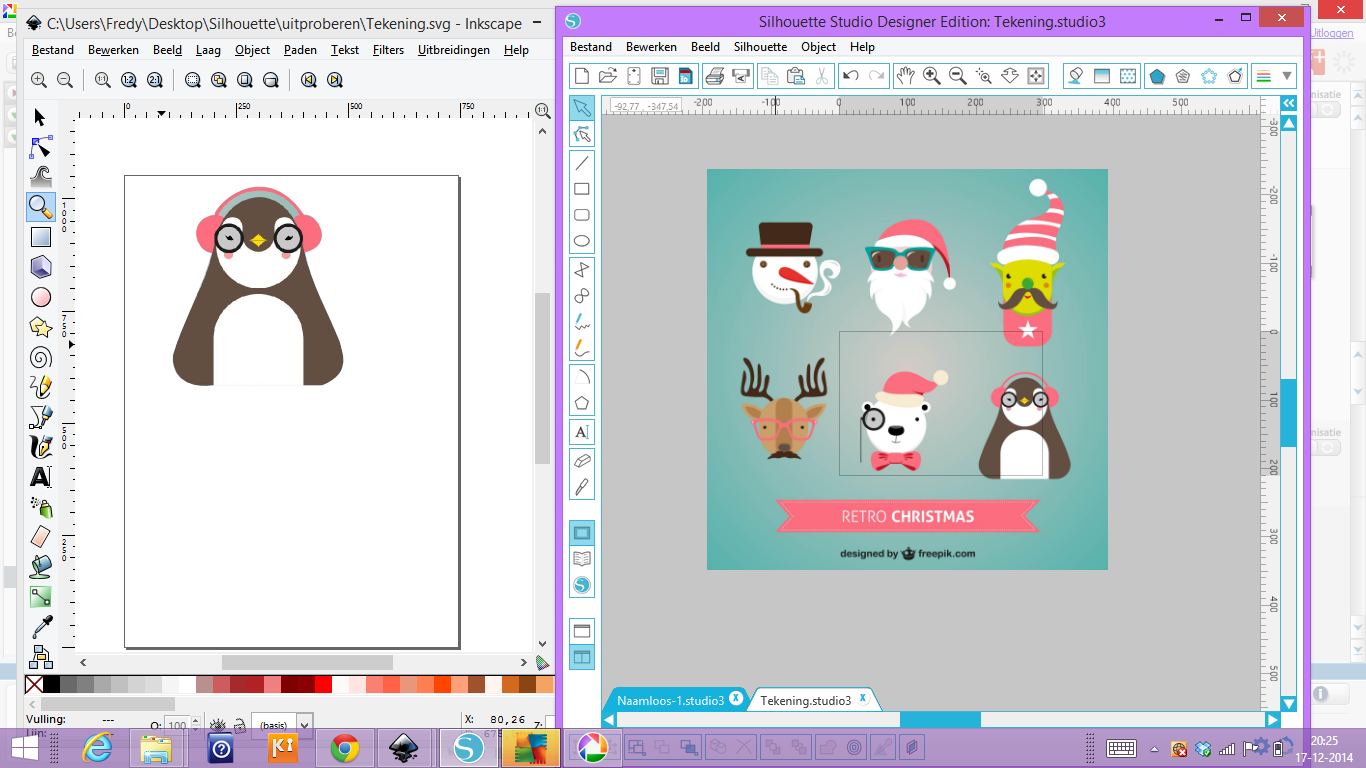The height and width of the screenshot is (768, 1366).
Task: Select the Eraser tool in Silhouette Studio
Action: pyautogui.click(x=581, y=461)
